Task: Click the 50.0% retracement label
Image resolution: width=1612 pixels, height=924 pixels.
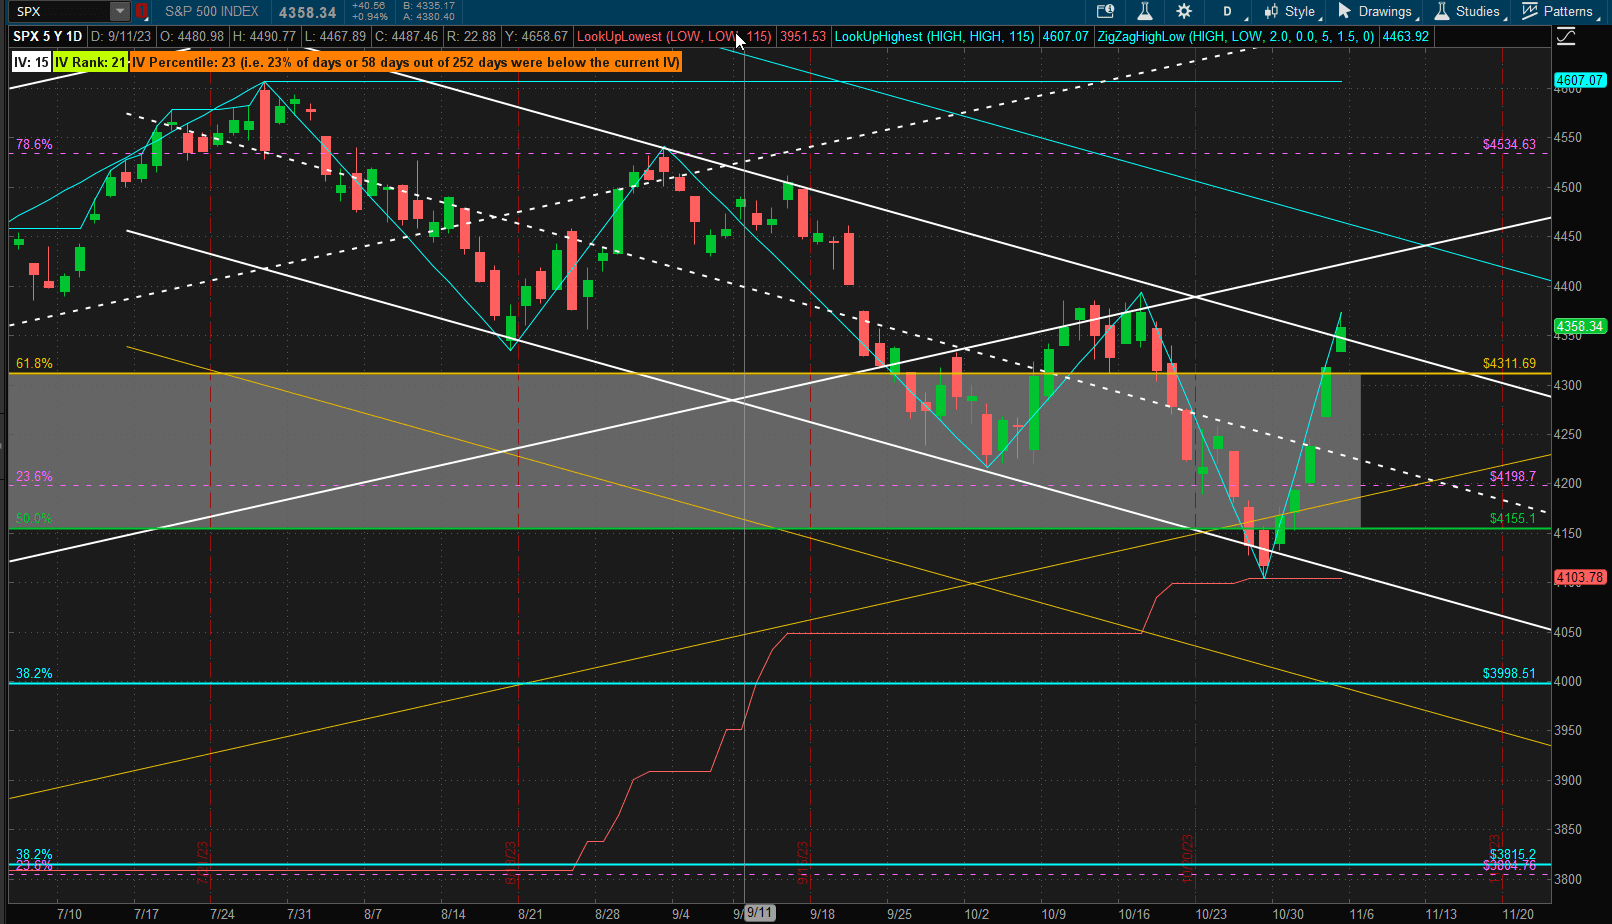Action: 34,518
